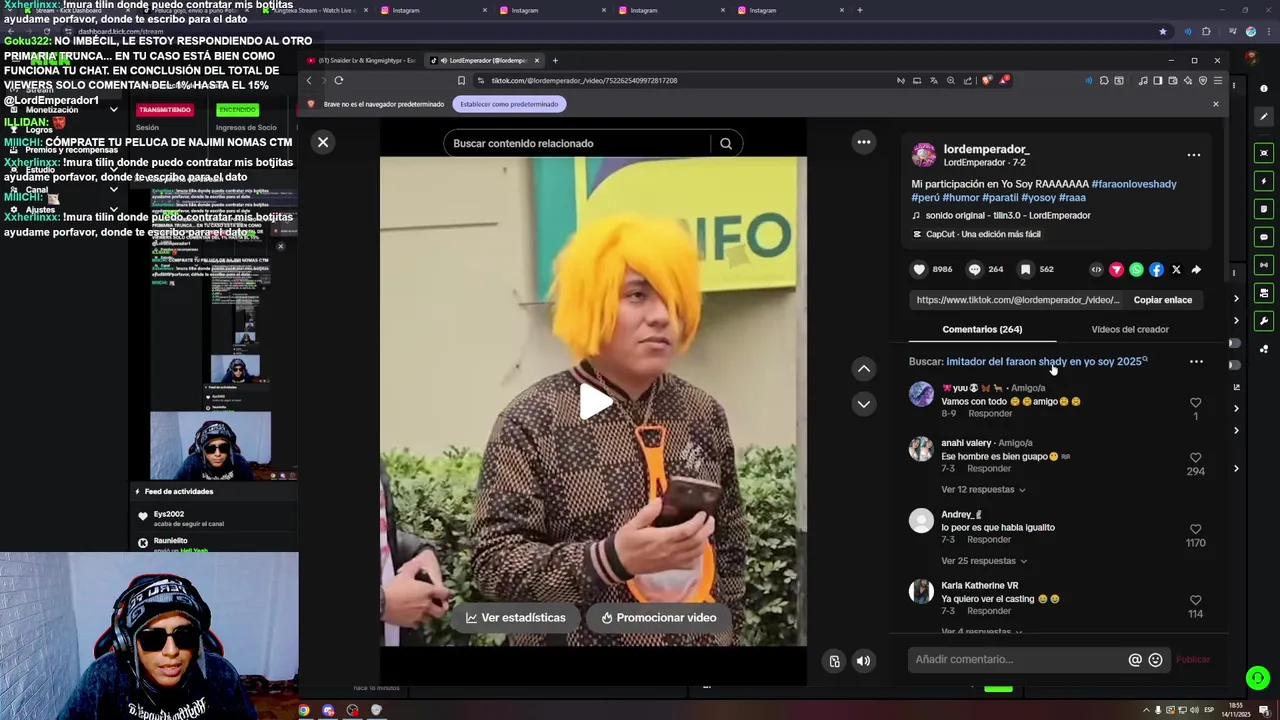Viewport: 1280px width, 720px height.
Task: Click Promocionar video button
Action: pos(659,618)
